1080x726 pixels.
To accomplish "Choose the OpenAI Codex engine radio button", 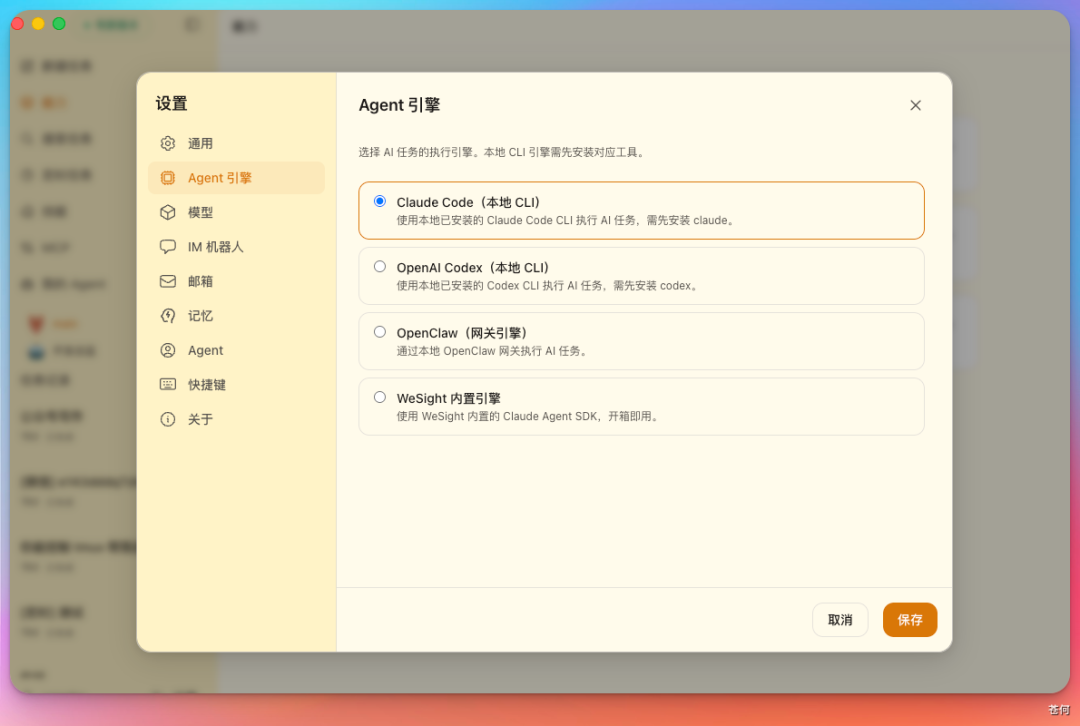I will 380,266.
